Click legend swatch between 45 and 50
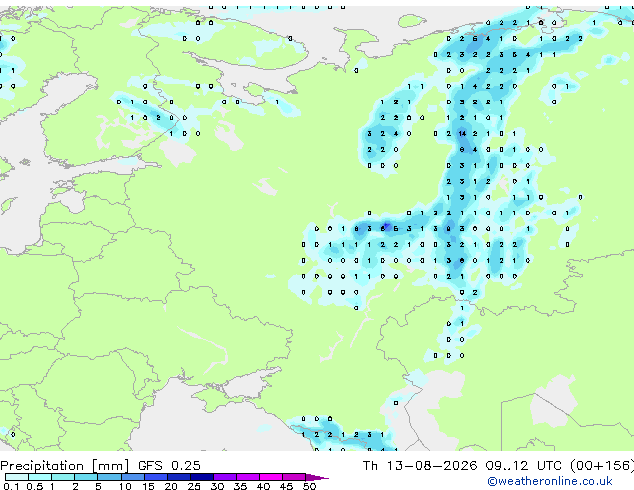Screen dimensions: 634x490 tap(294, 477)
